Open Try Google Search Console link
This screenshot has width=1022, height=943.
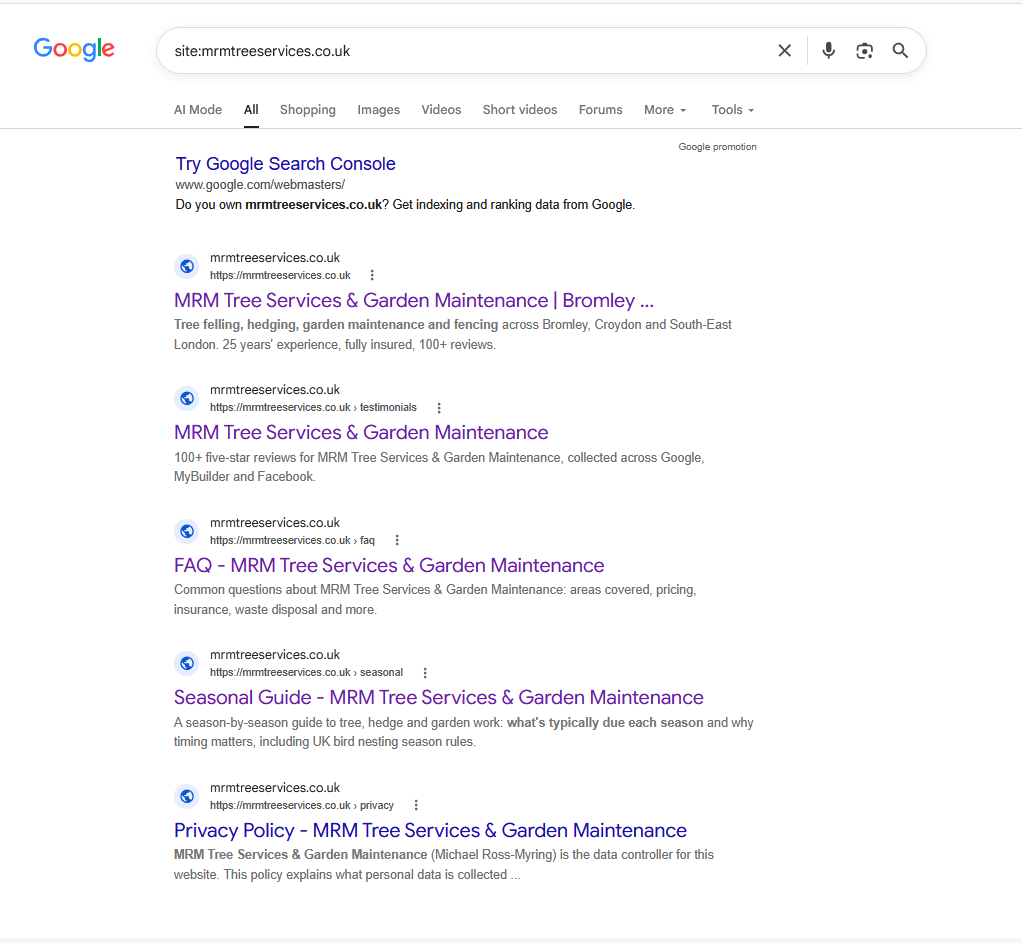click(x=285, y=164)
